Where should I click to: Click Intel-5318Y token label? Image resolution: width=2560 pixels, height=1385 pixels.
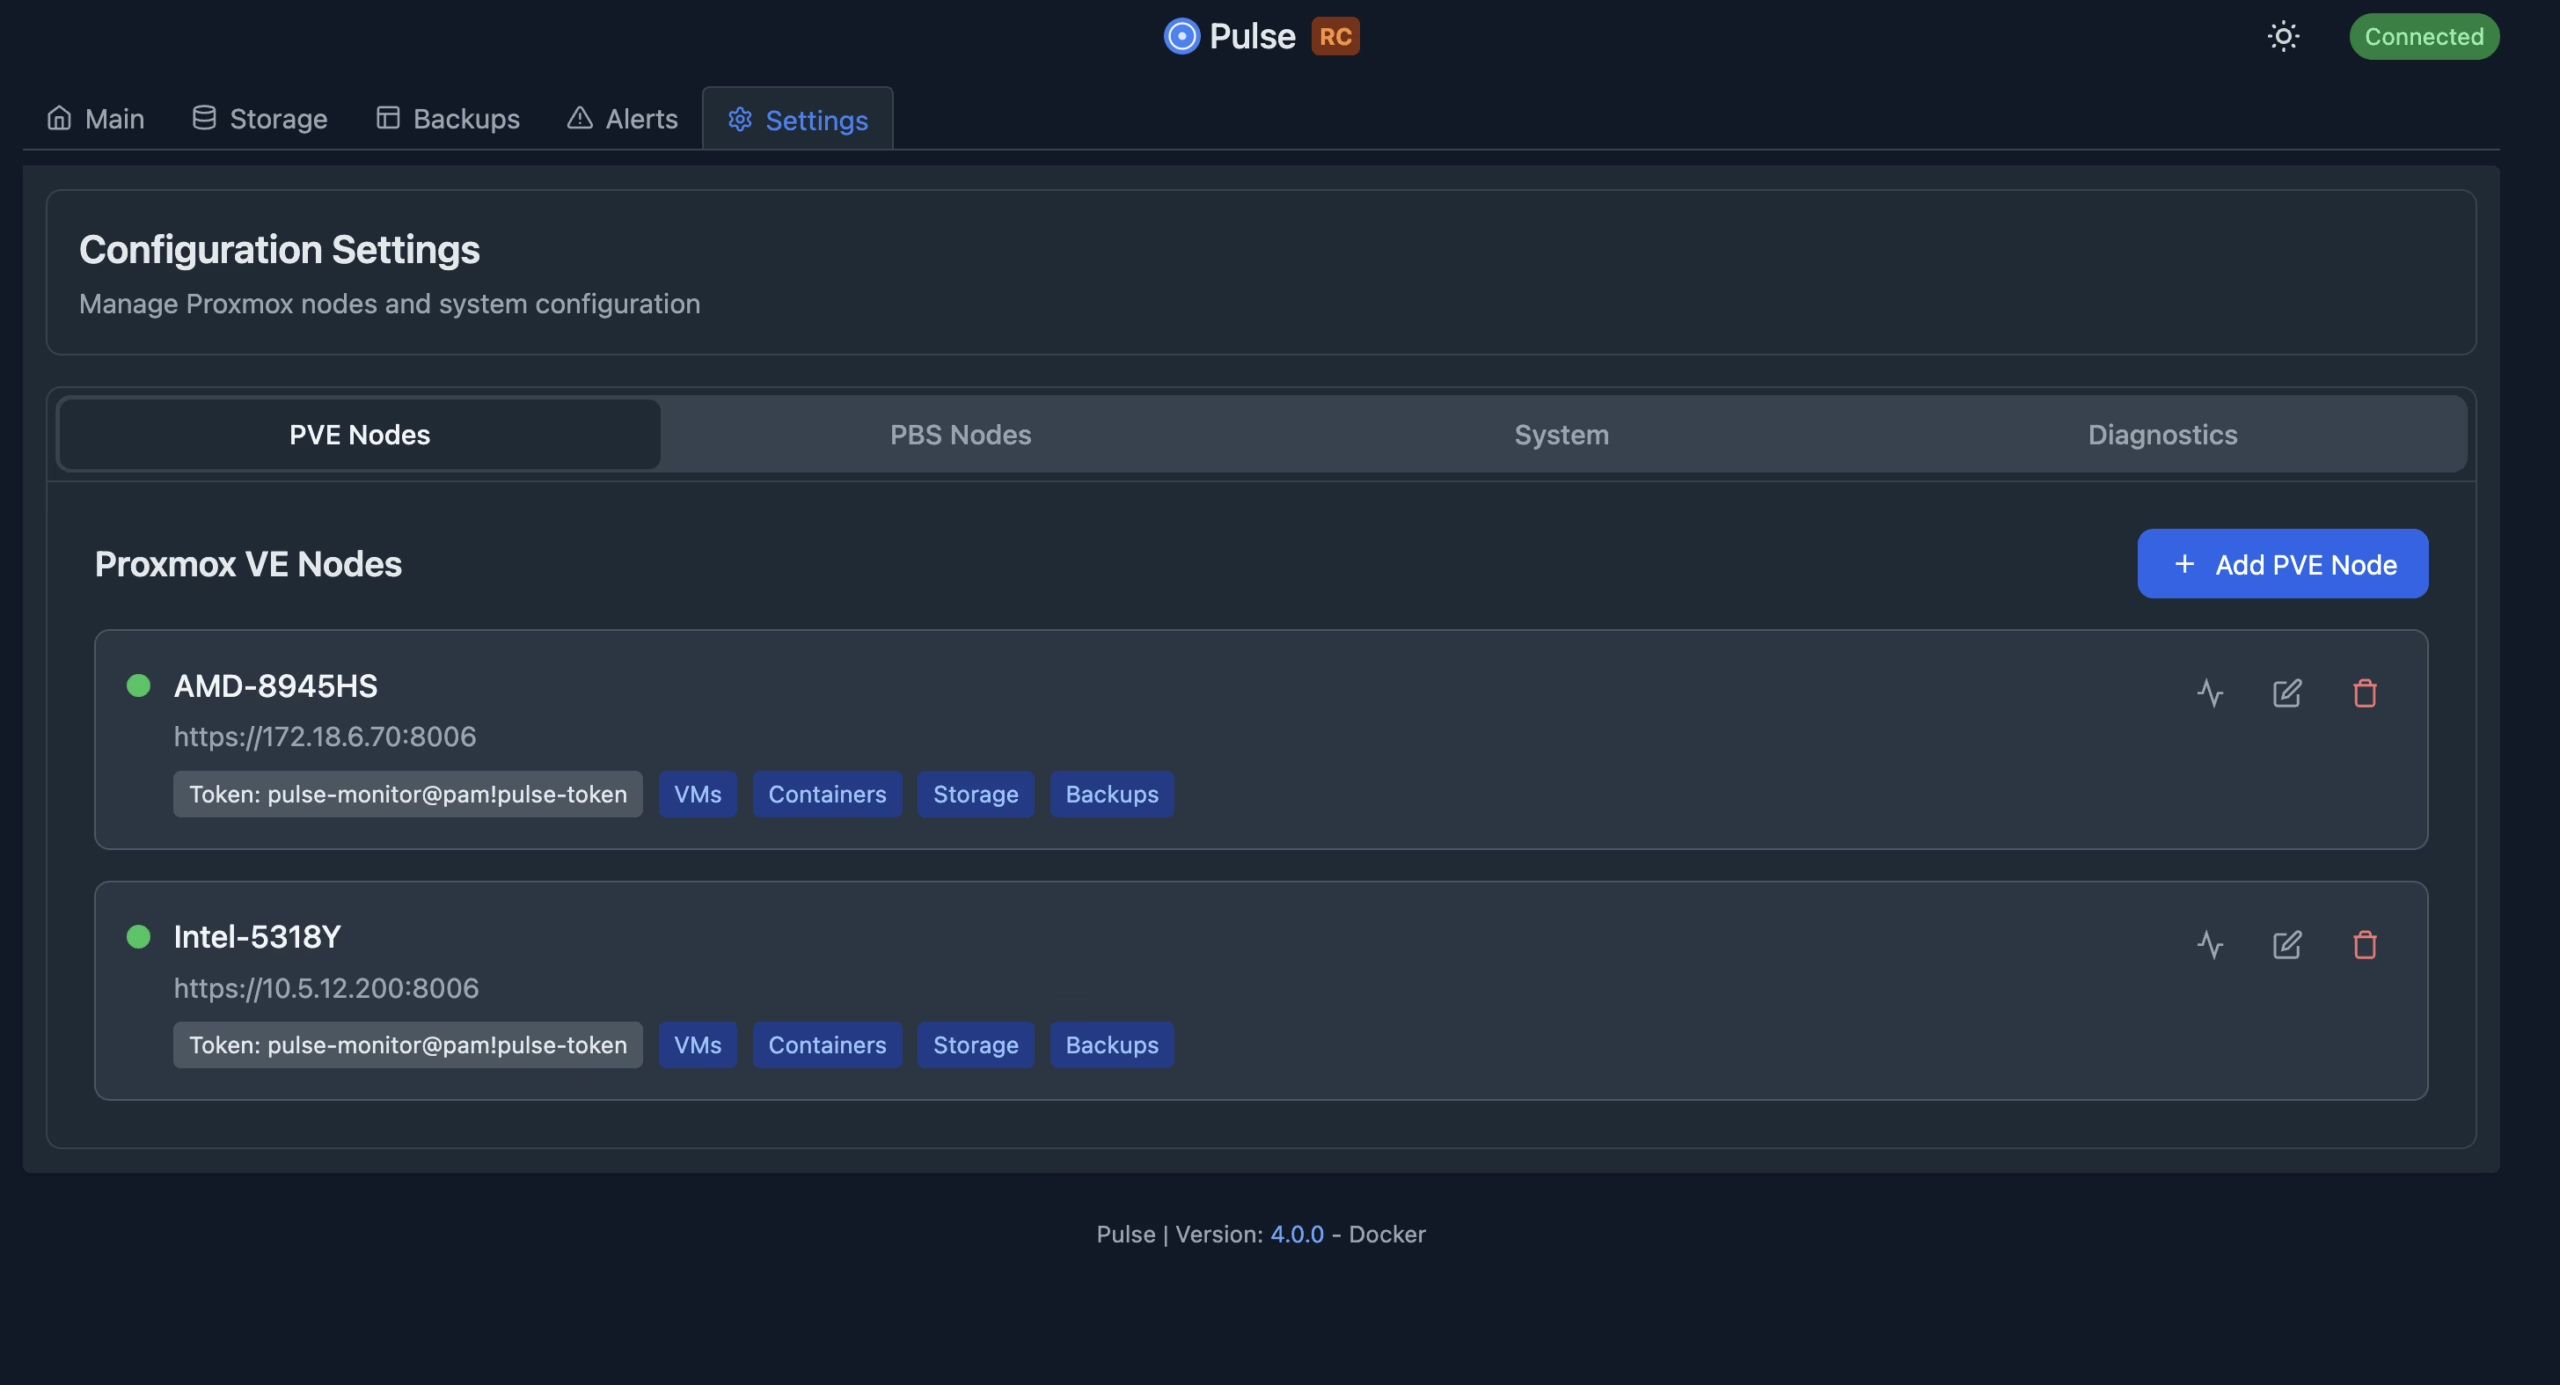pyautogui.click(x=408, y=1045)
